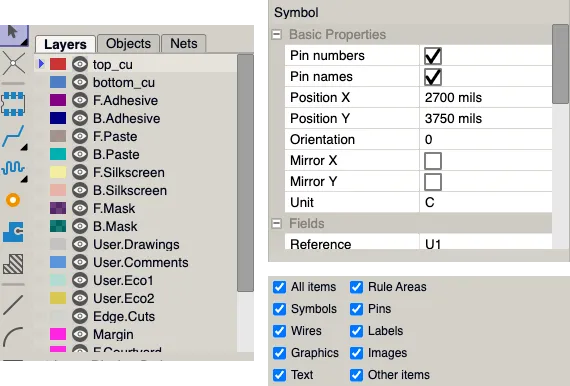Hide the B.Silkscreen layer

[x=80, y=190]
